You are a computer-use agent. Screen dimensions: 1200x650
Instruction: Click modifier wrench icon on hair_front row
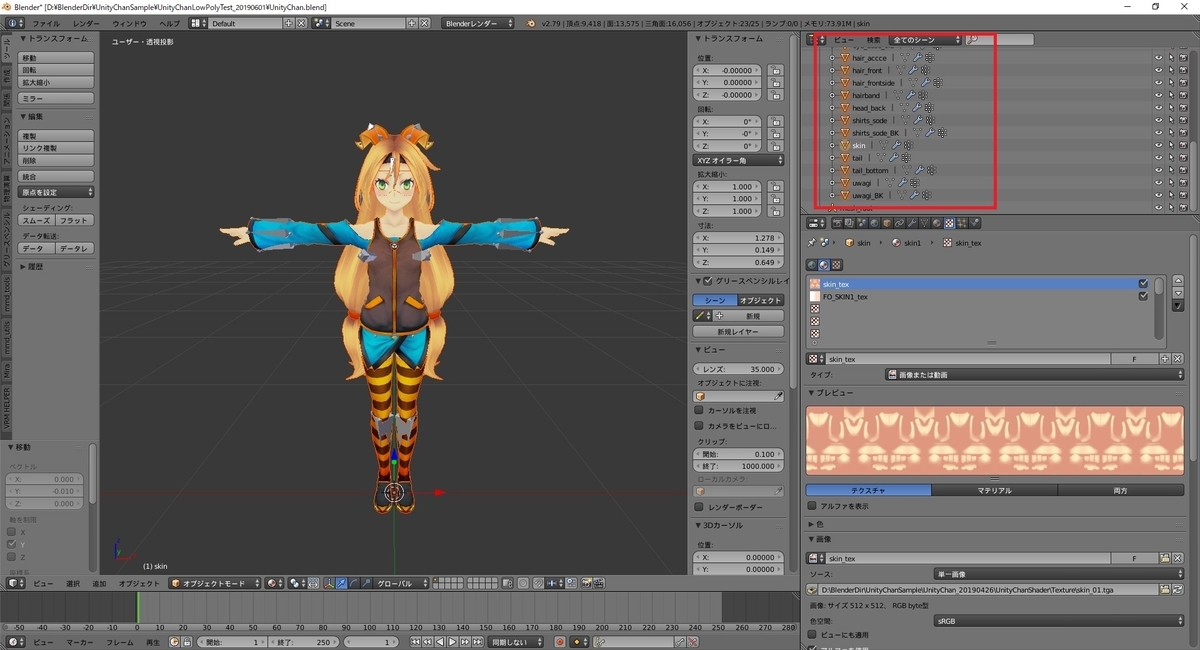point(913,70)
